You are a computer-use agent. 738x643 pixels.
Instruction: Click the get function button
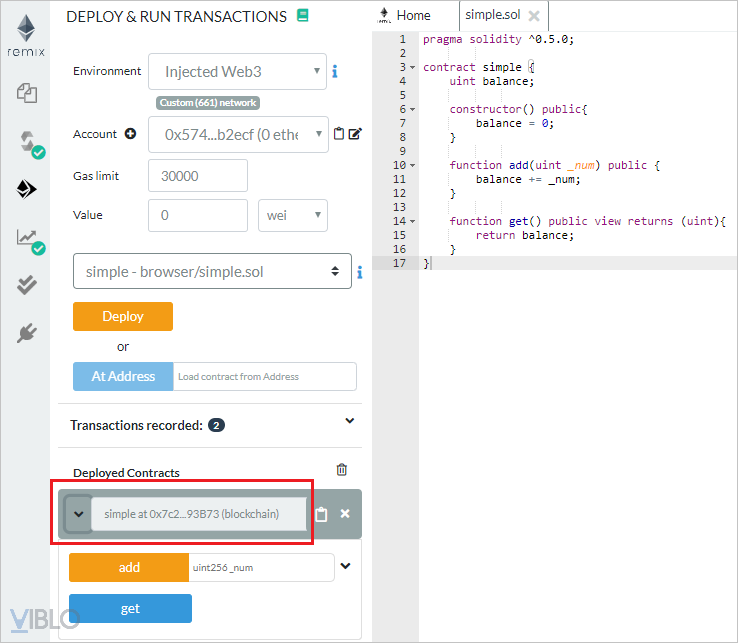130,608
